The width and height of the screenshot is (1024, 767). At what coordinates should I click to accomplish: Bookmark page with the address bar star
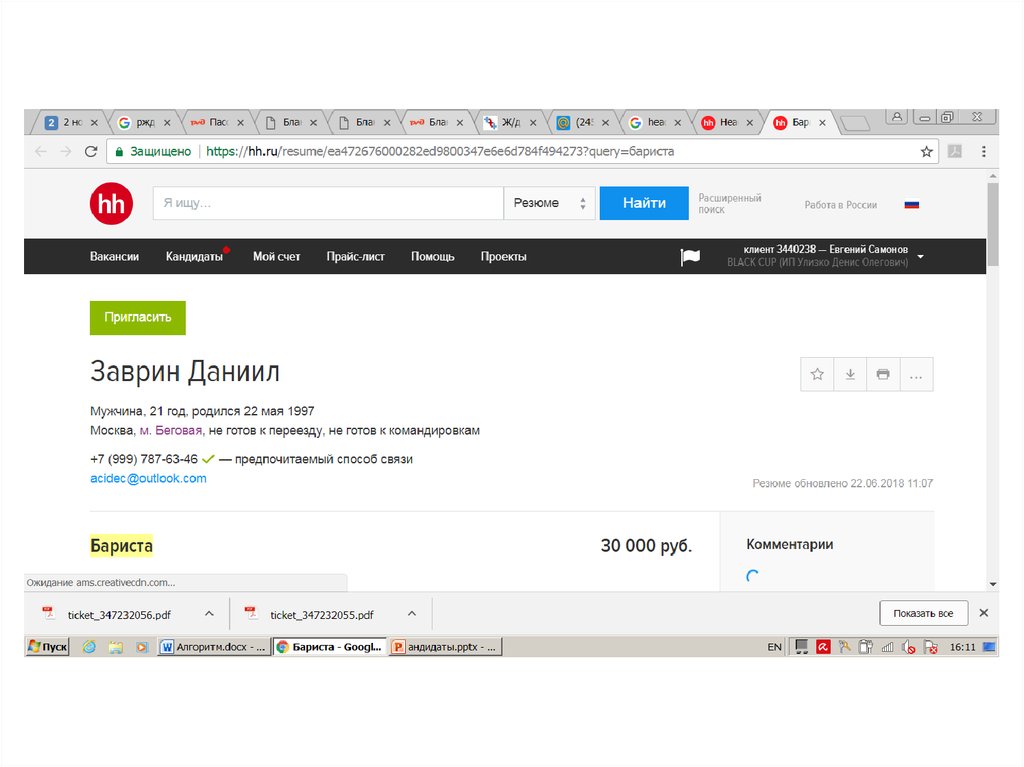[x=926, y=152]
